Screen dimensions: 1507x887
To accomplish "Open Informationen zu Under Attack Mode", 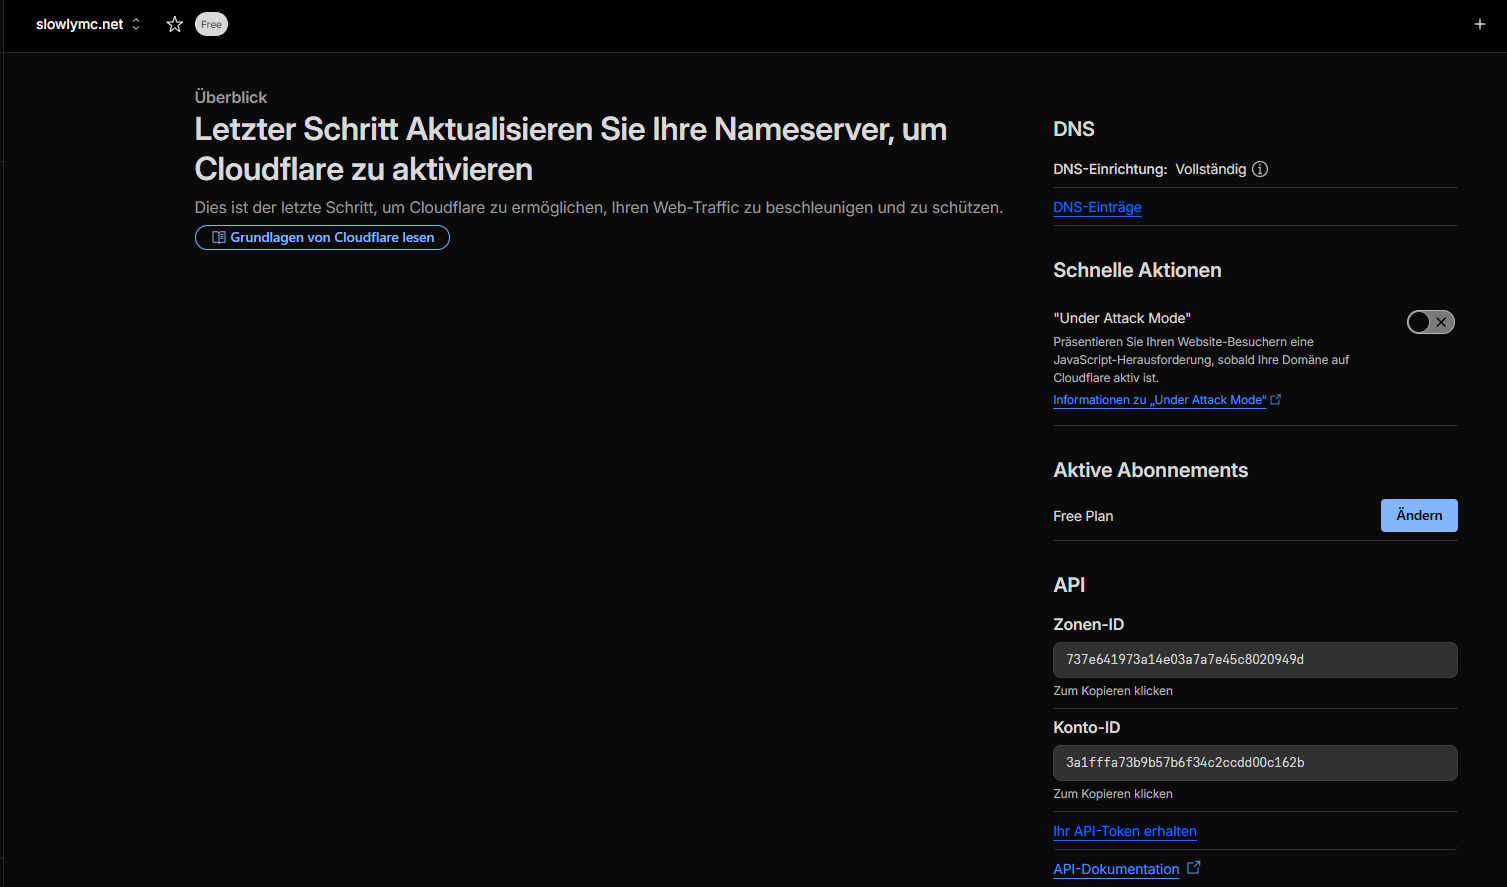I will (x=1158, y=399).
